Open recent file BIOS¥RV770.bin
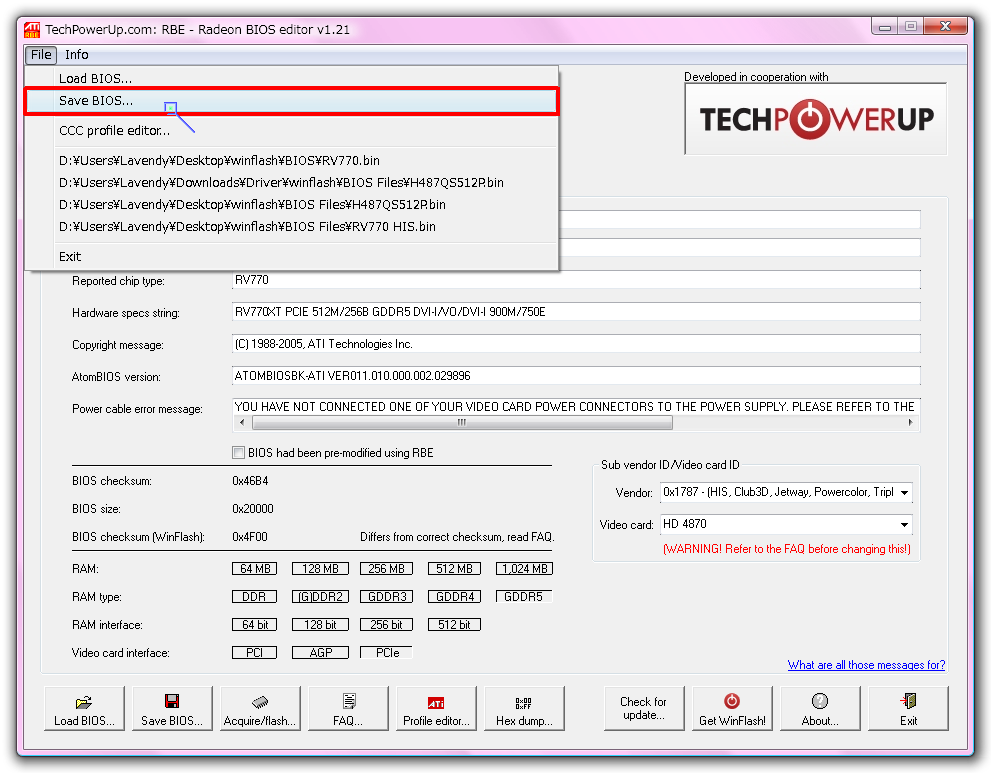This screenshot has width=991, height=773. point(291,161)
